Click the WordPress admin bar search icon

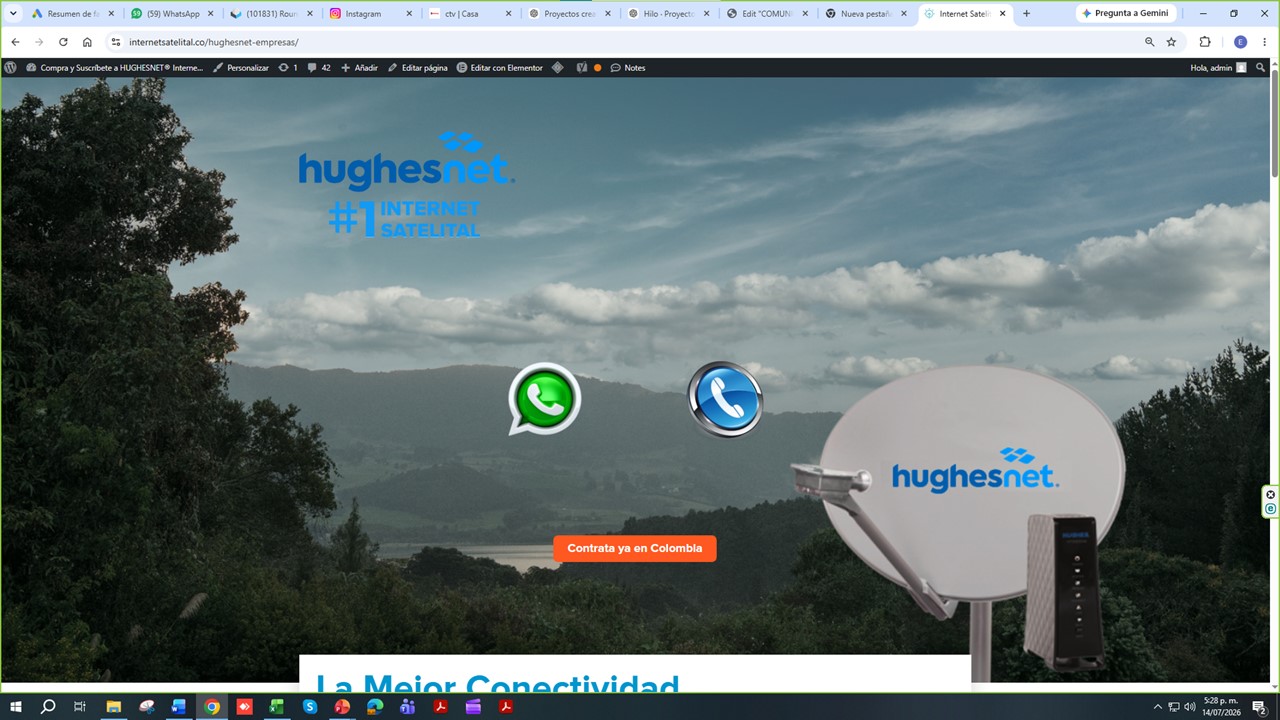pos(1261,68)
